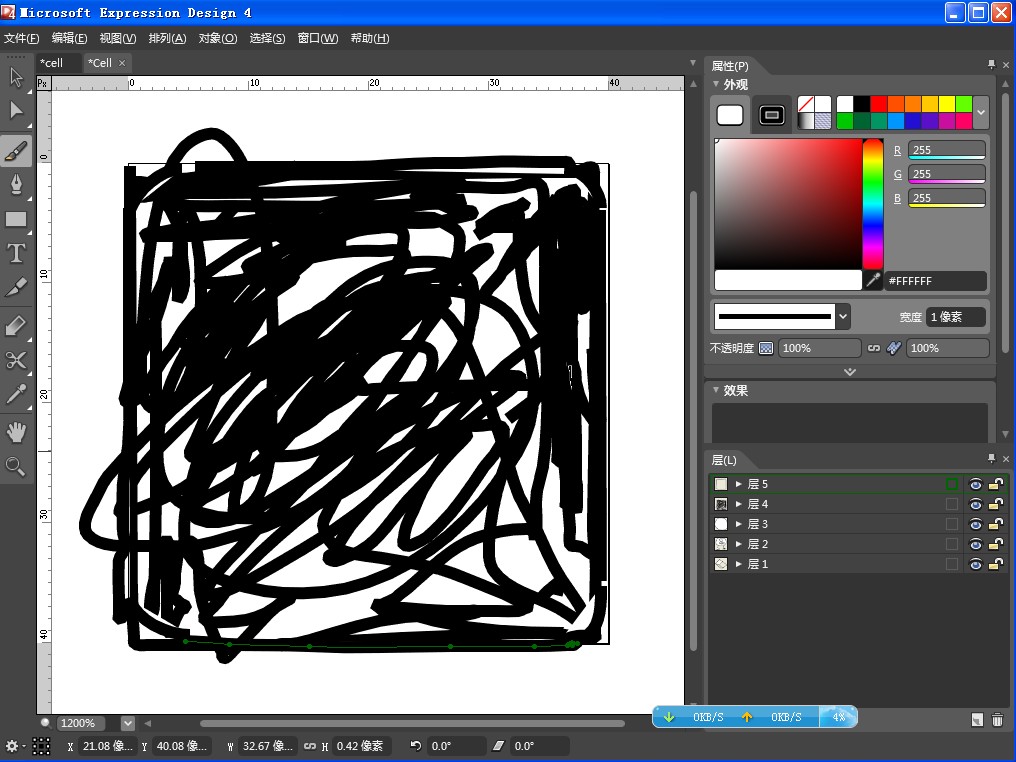
Task: Click the hue spectrum slider
Action: 873,204
